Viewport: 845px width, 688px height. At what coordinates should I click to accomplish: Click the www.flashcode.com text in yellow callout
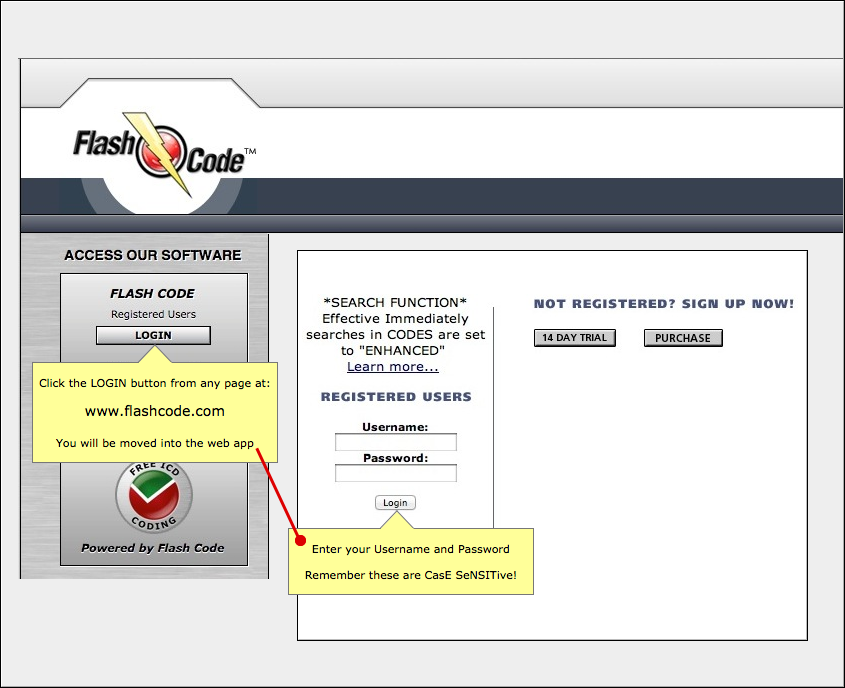point(155,411)
